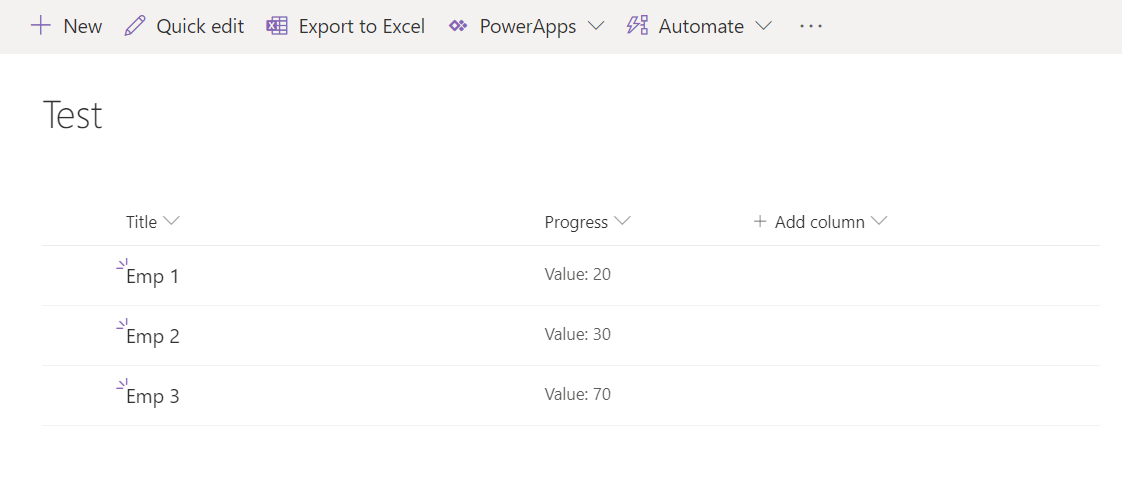Click the Title column header text
This screenshot has width=1122, height=487.
point(142,222)
